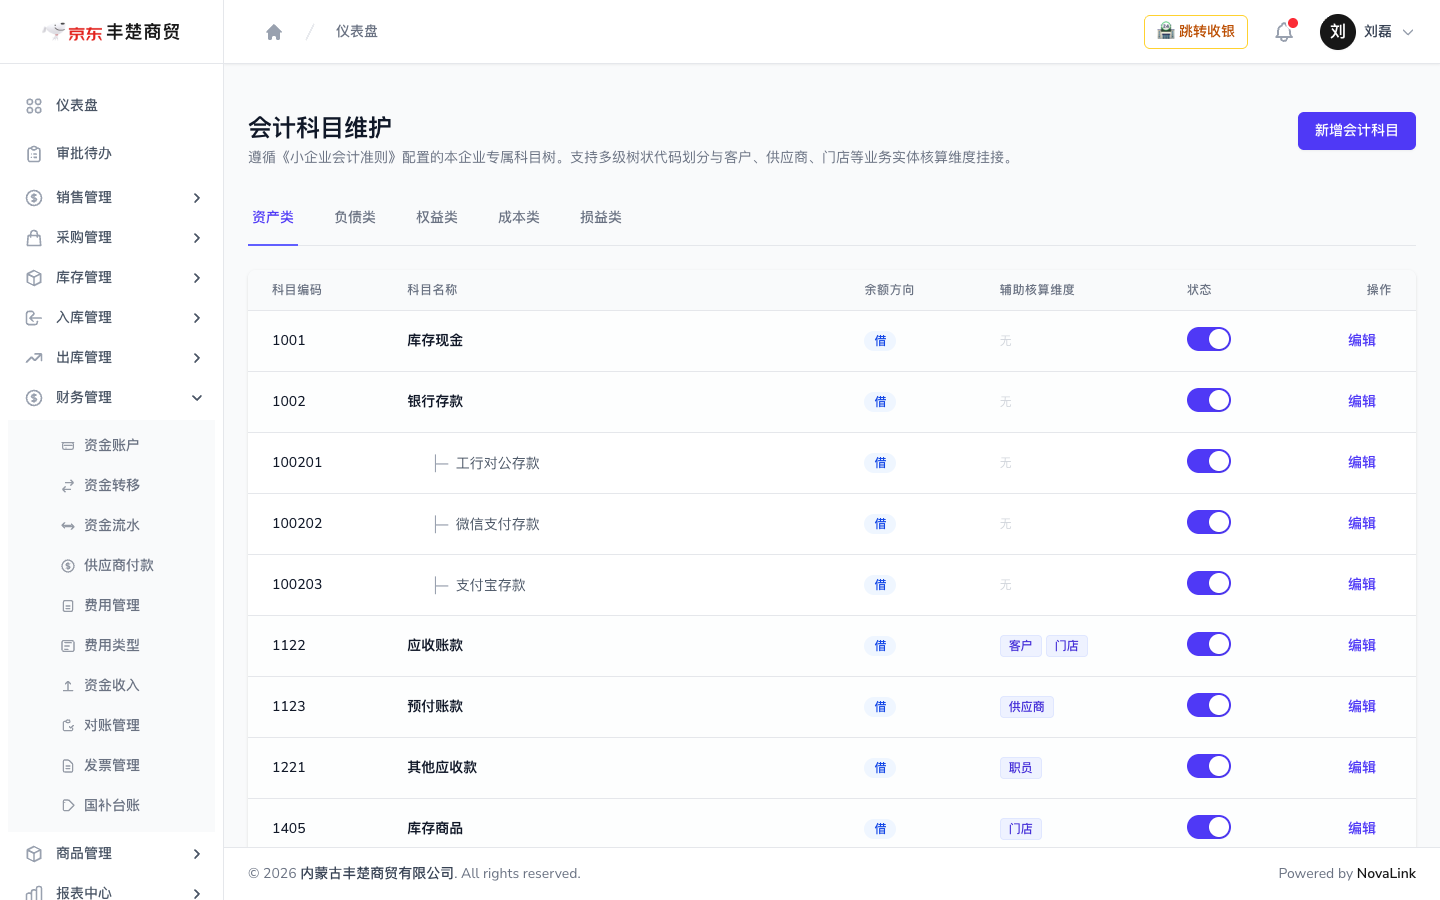The image size is (1440, 900).
Task: Collapse the 财务管理 submenu chevron
Action: [197, 398]
